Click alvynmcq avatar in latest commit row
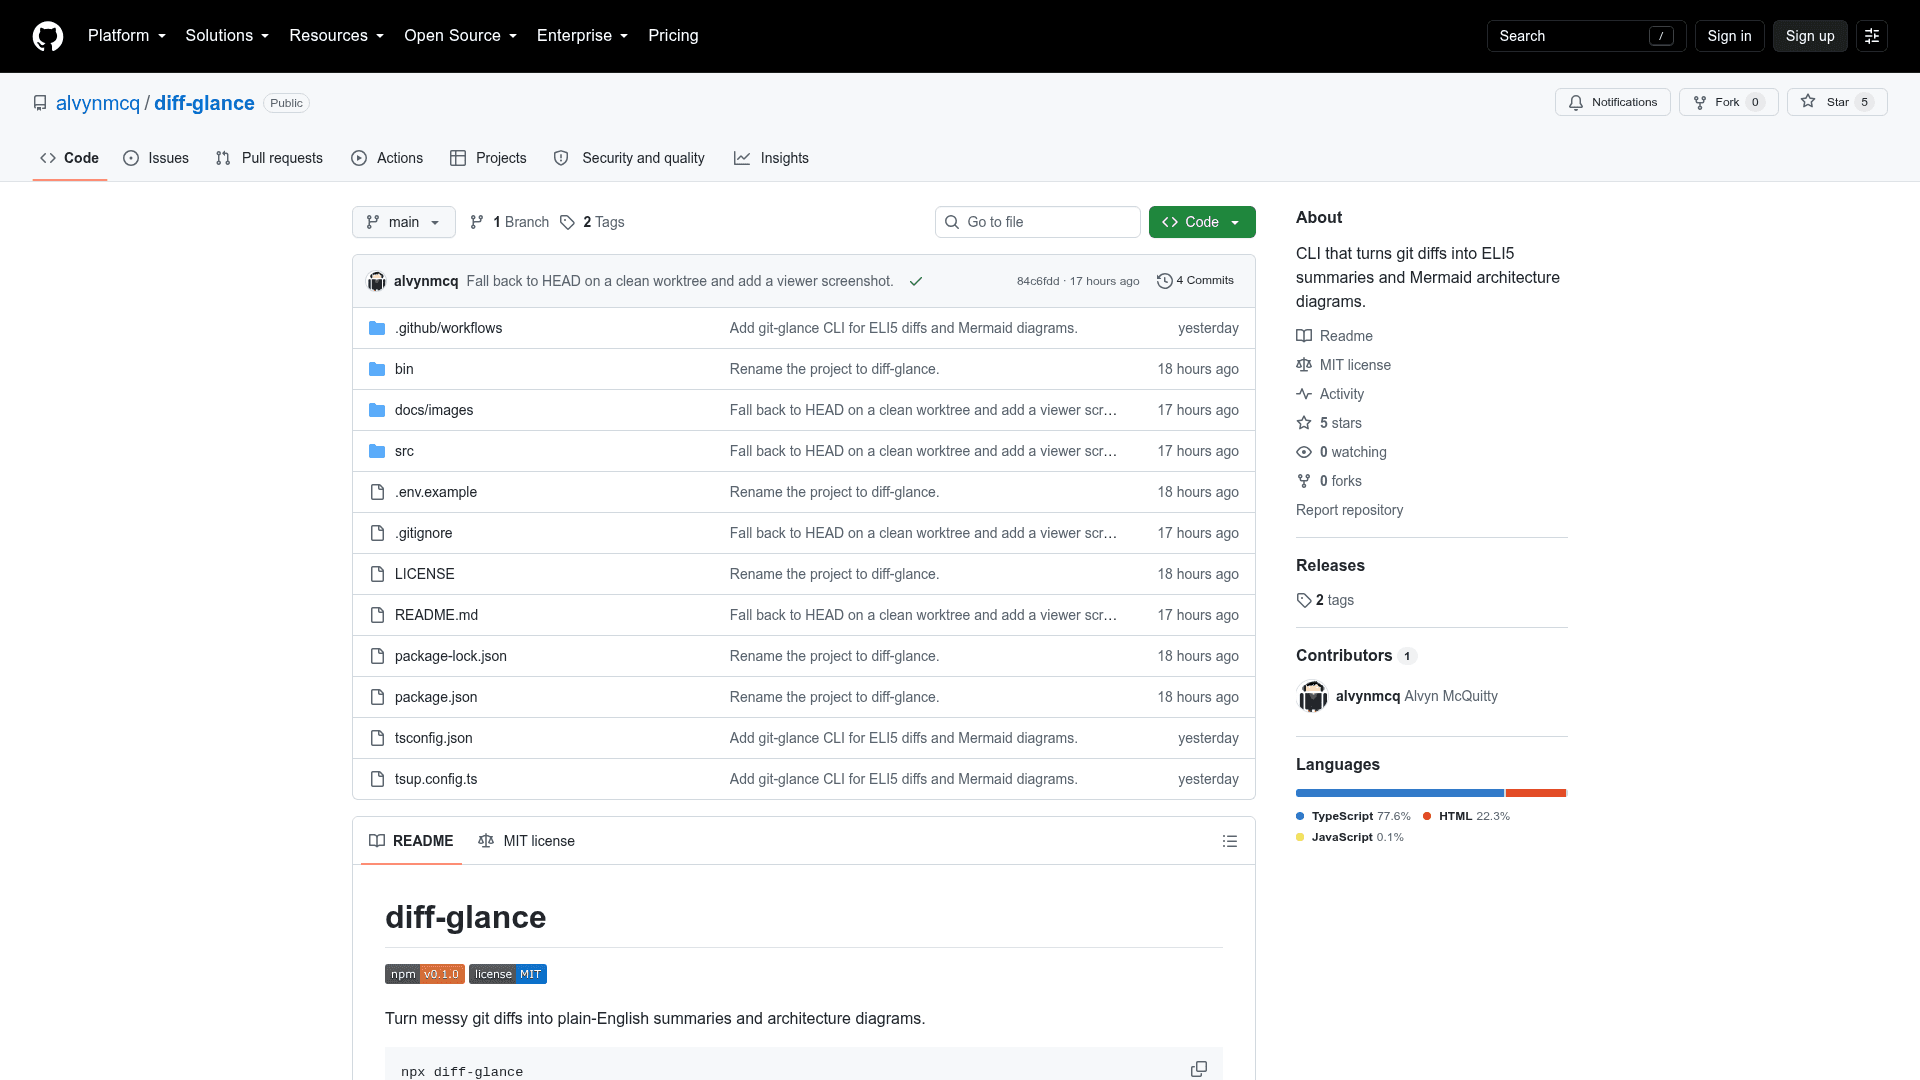The image size is (1920, 1080). coord(377,281)
